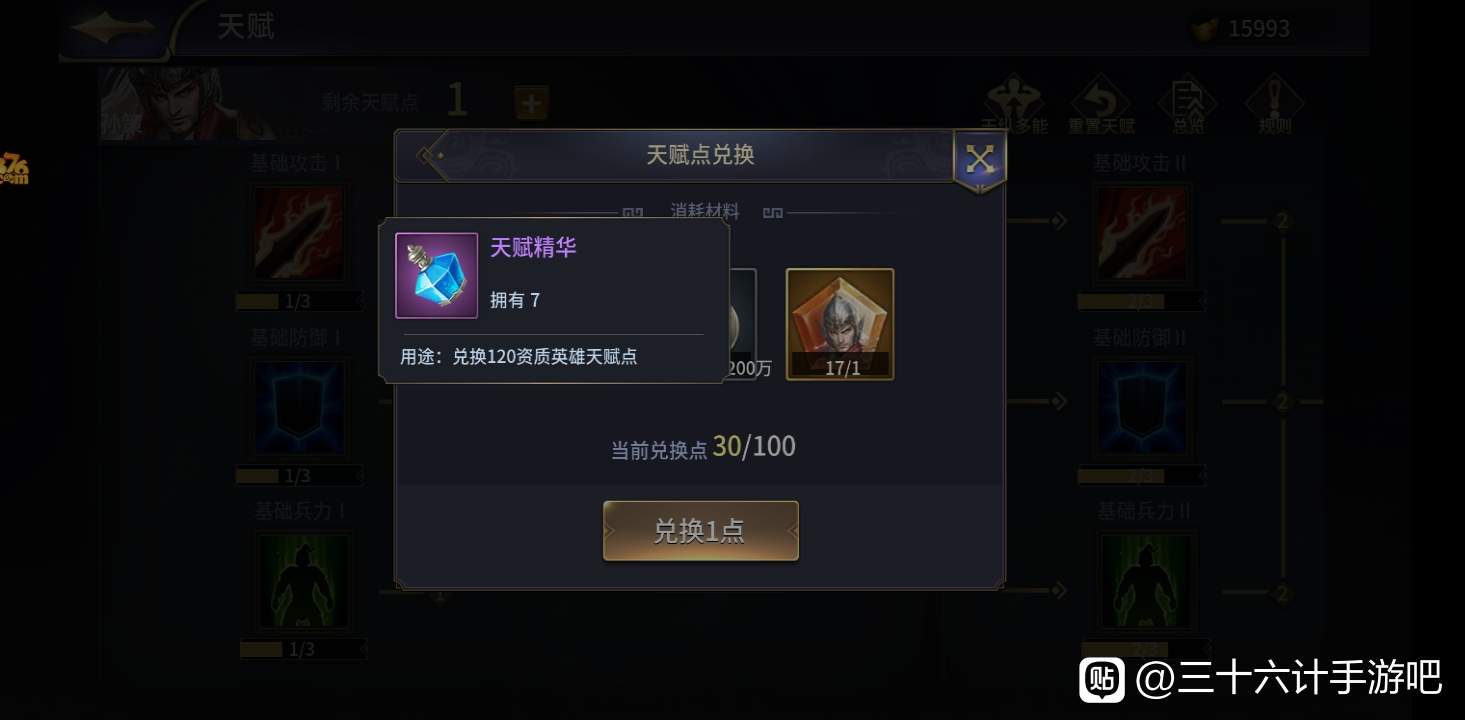Open the 重置天赋 reset icon
This screenshot has height=720, width=1465.
[1101, 105]
